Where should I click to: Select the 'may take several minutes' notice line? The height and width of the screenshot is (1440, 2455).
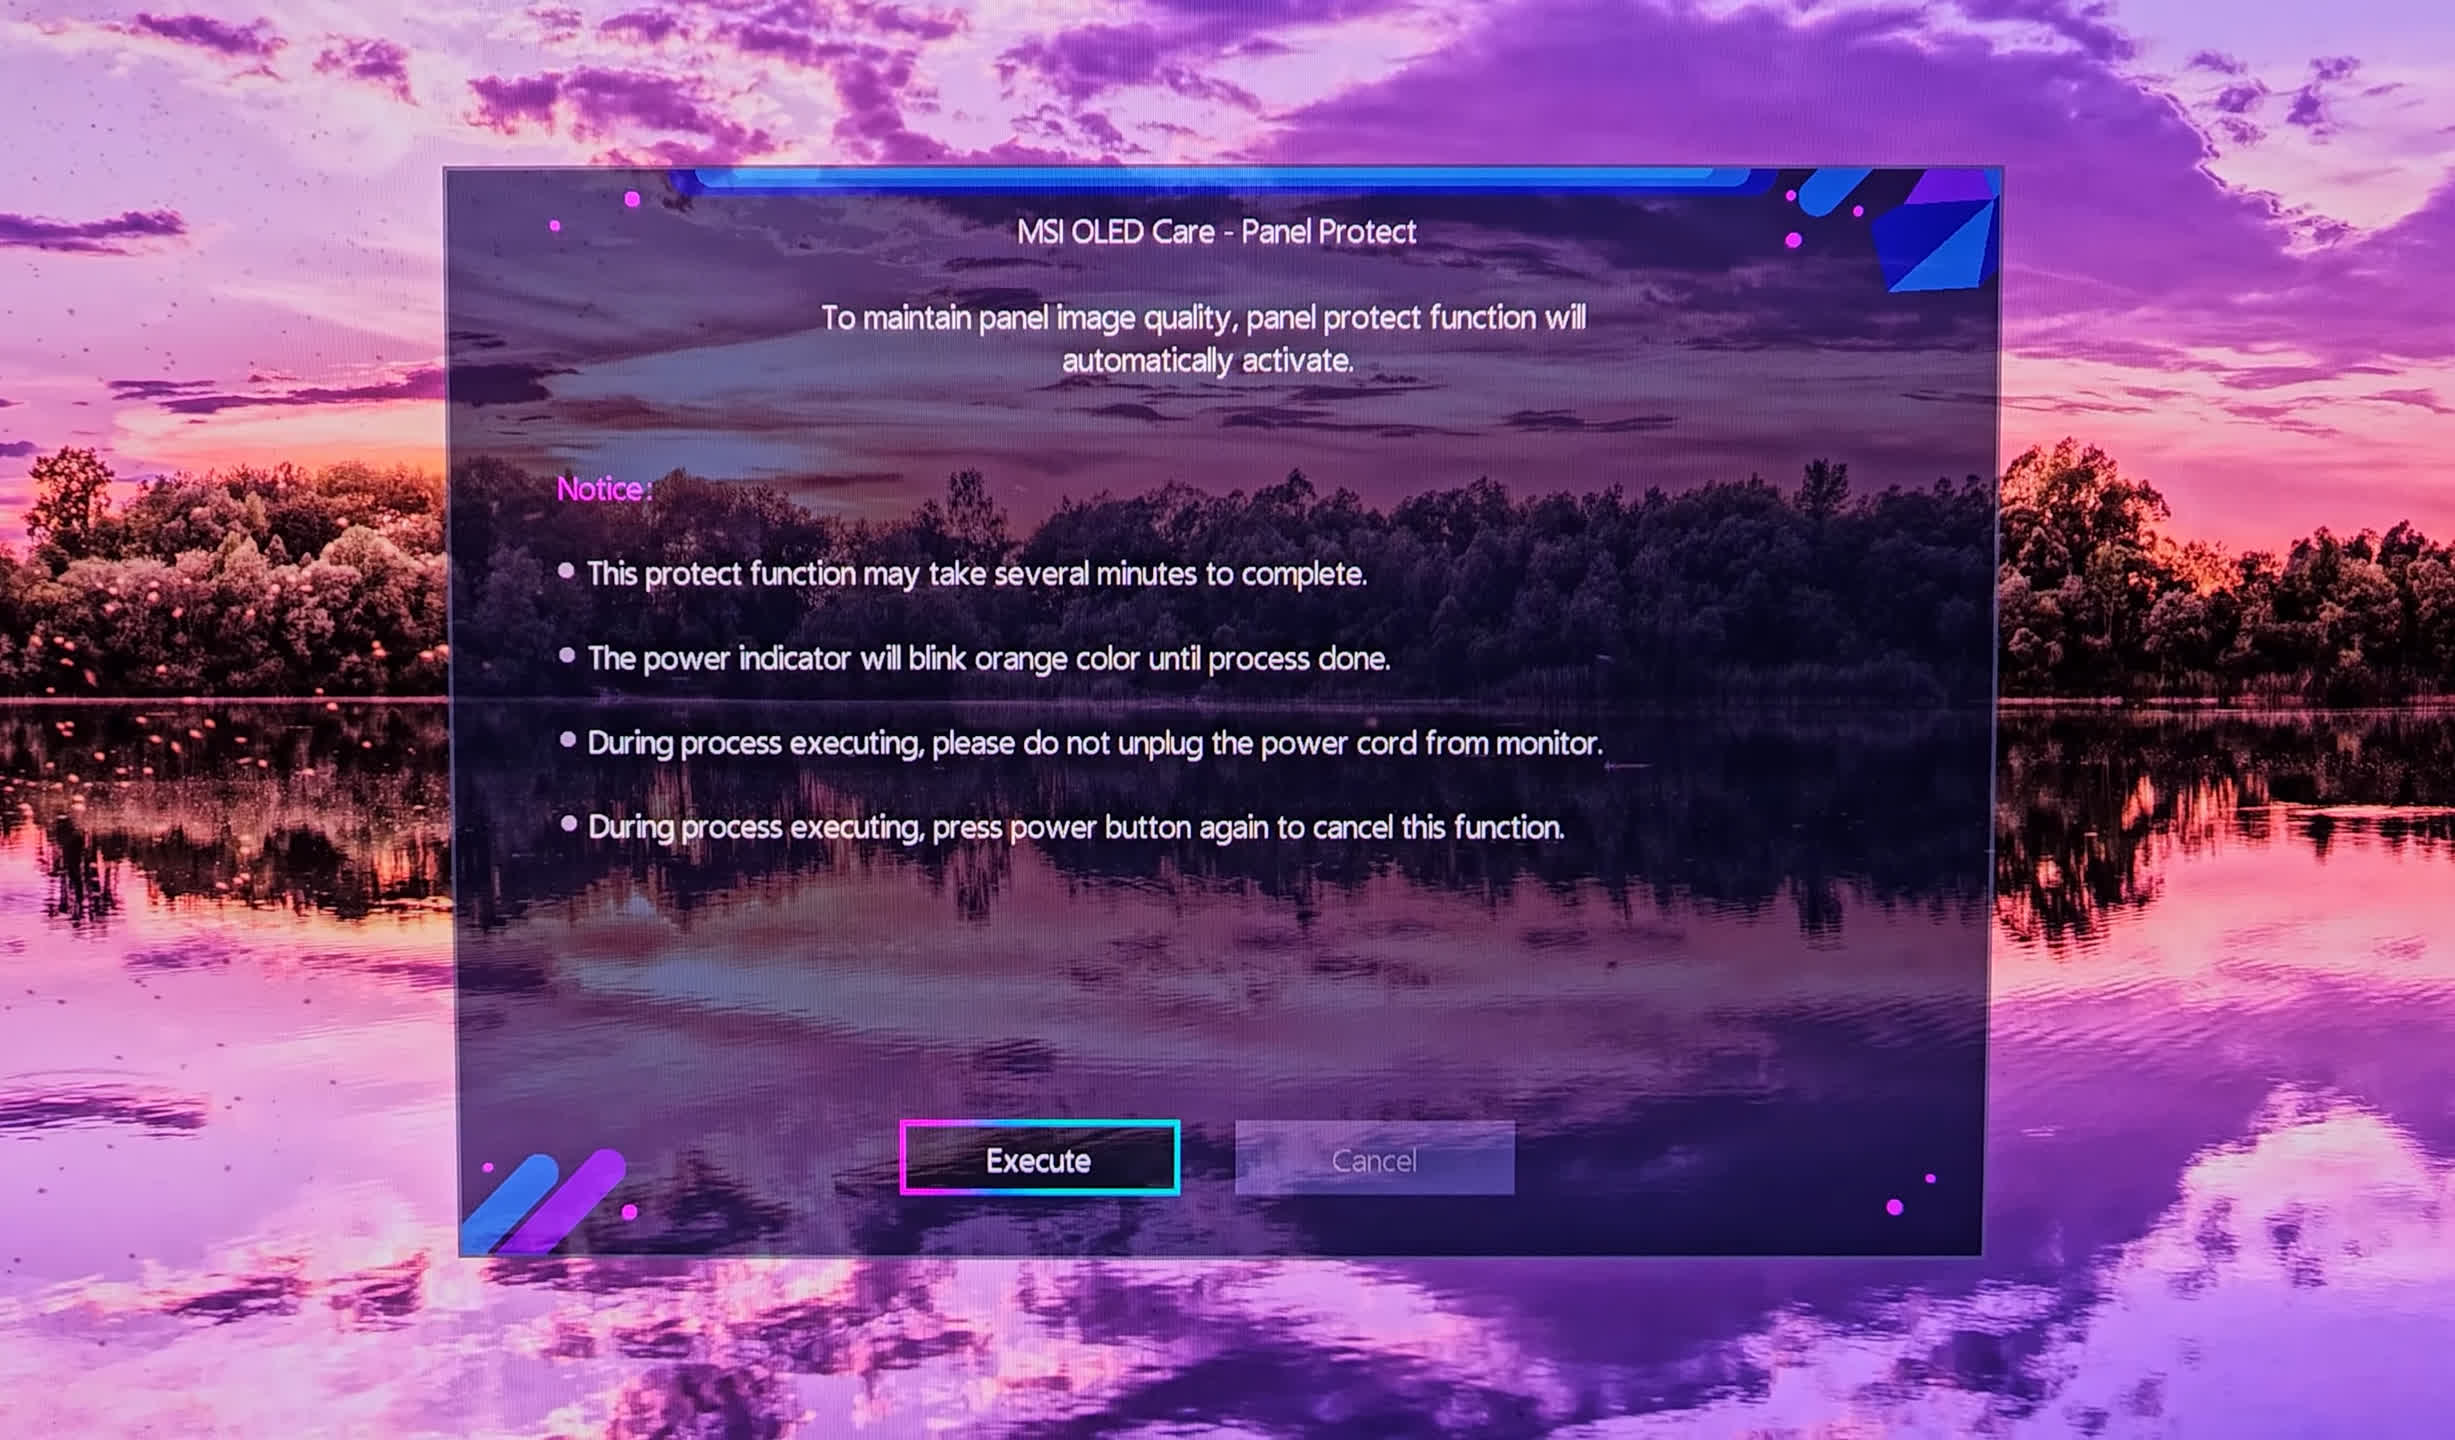(976, 574)
